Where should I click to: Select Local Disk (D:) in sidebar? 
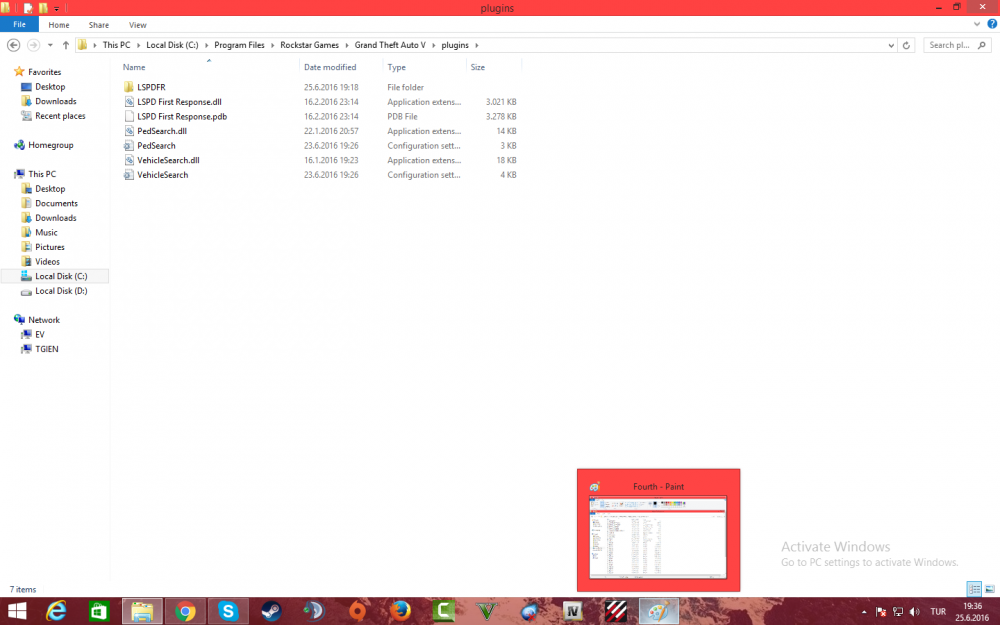61,291
